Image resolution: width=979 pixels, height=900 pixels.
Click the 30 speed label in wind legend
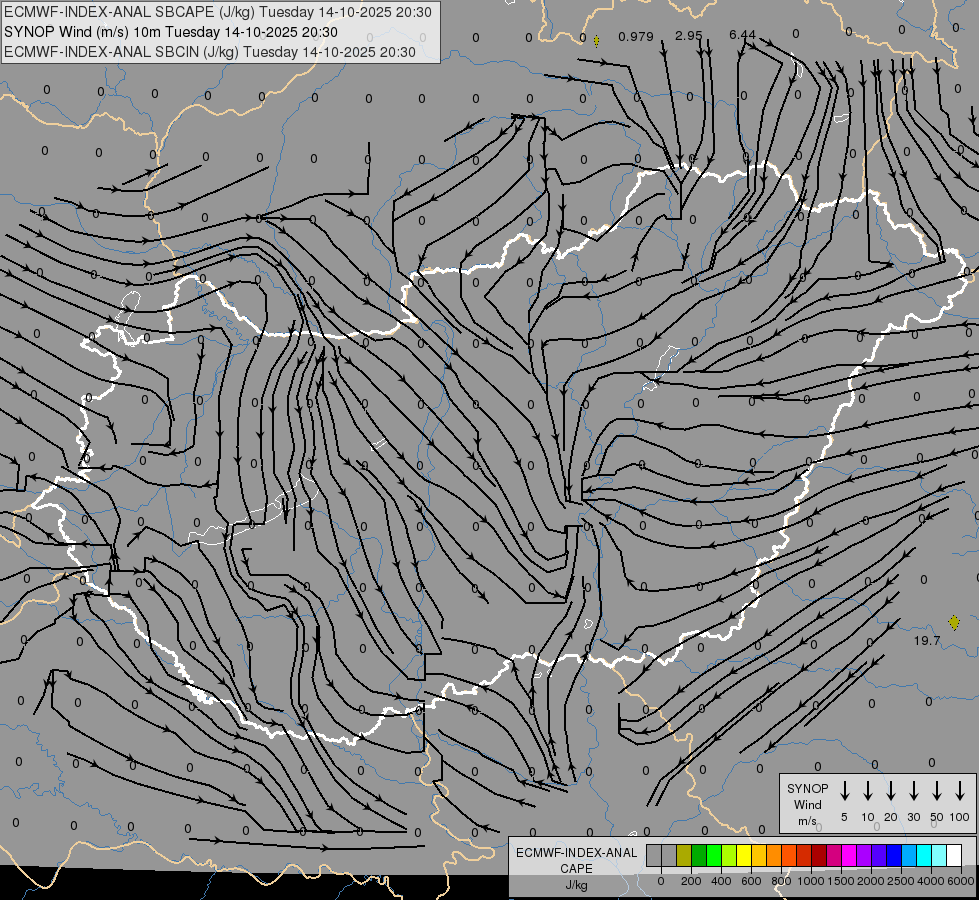click(913, 817)
